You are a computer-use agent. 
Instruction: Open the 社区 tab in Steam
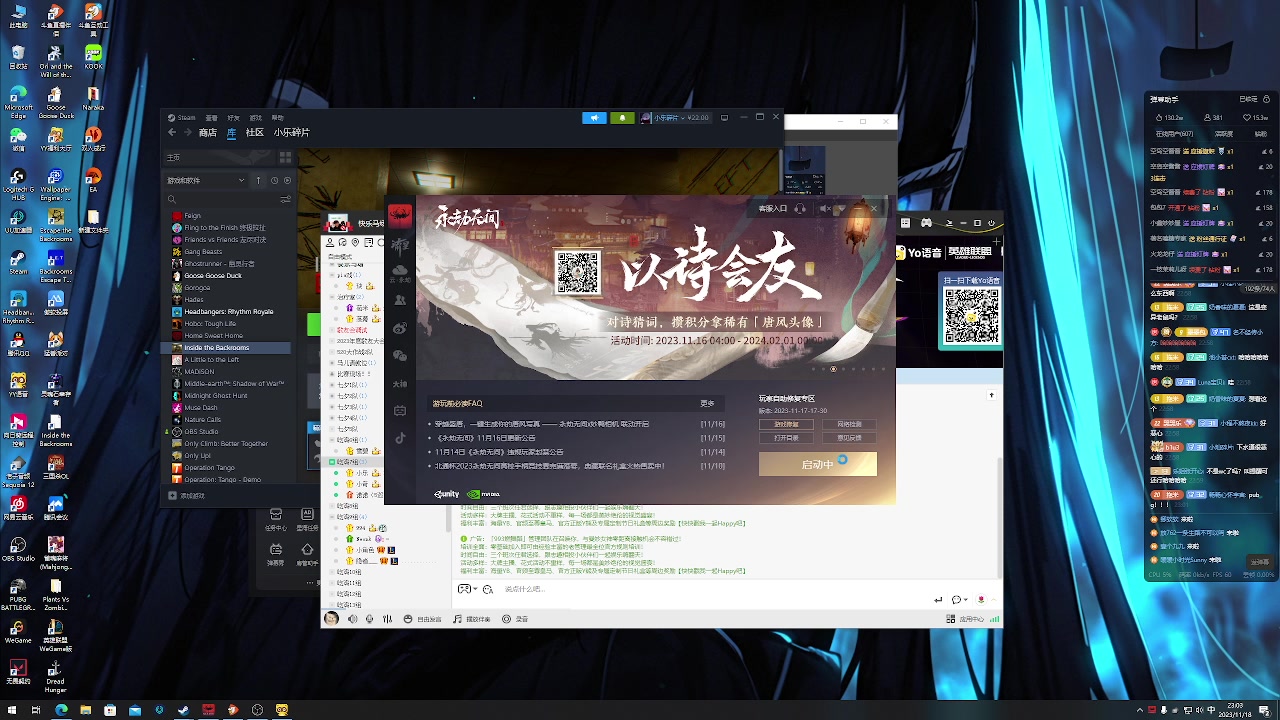[255, 132]
